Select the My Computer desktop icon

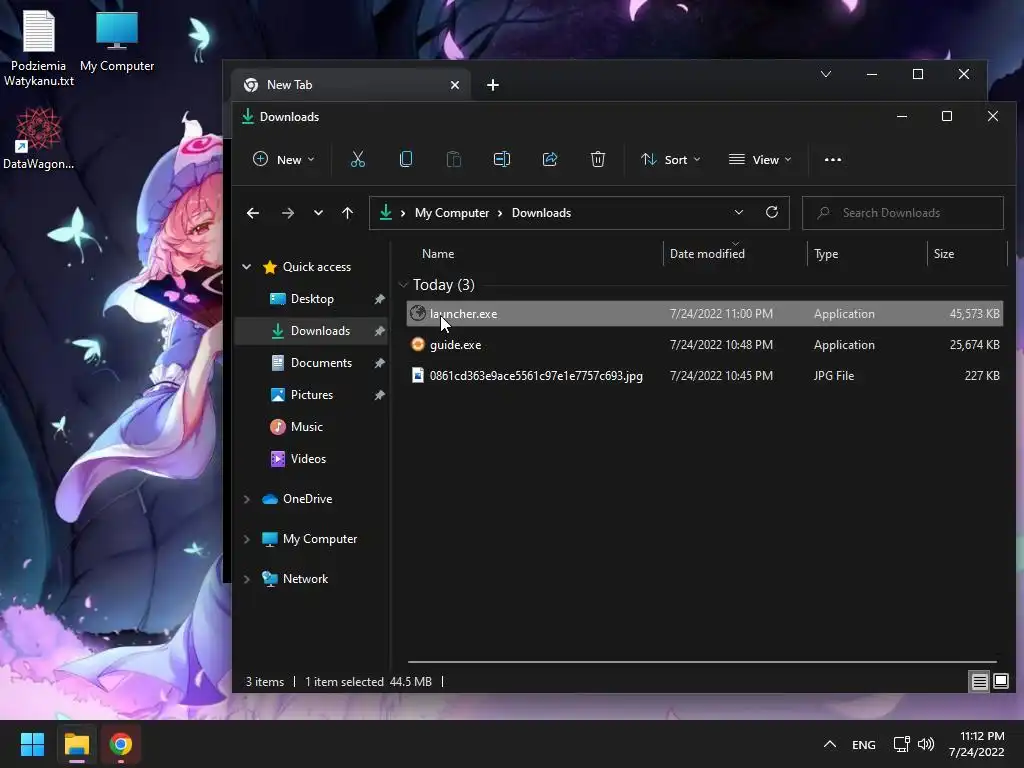(x=117, y=42)
